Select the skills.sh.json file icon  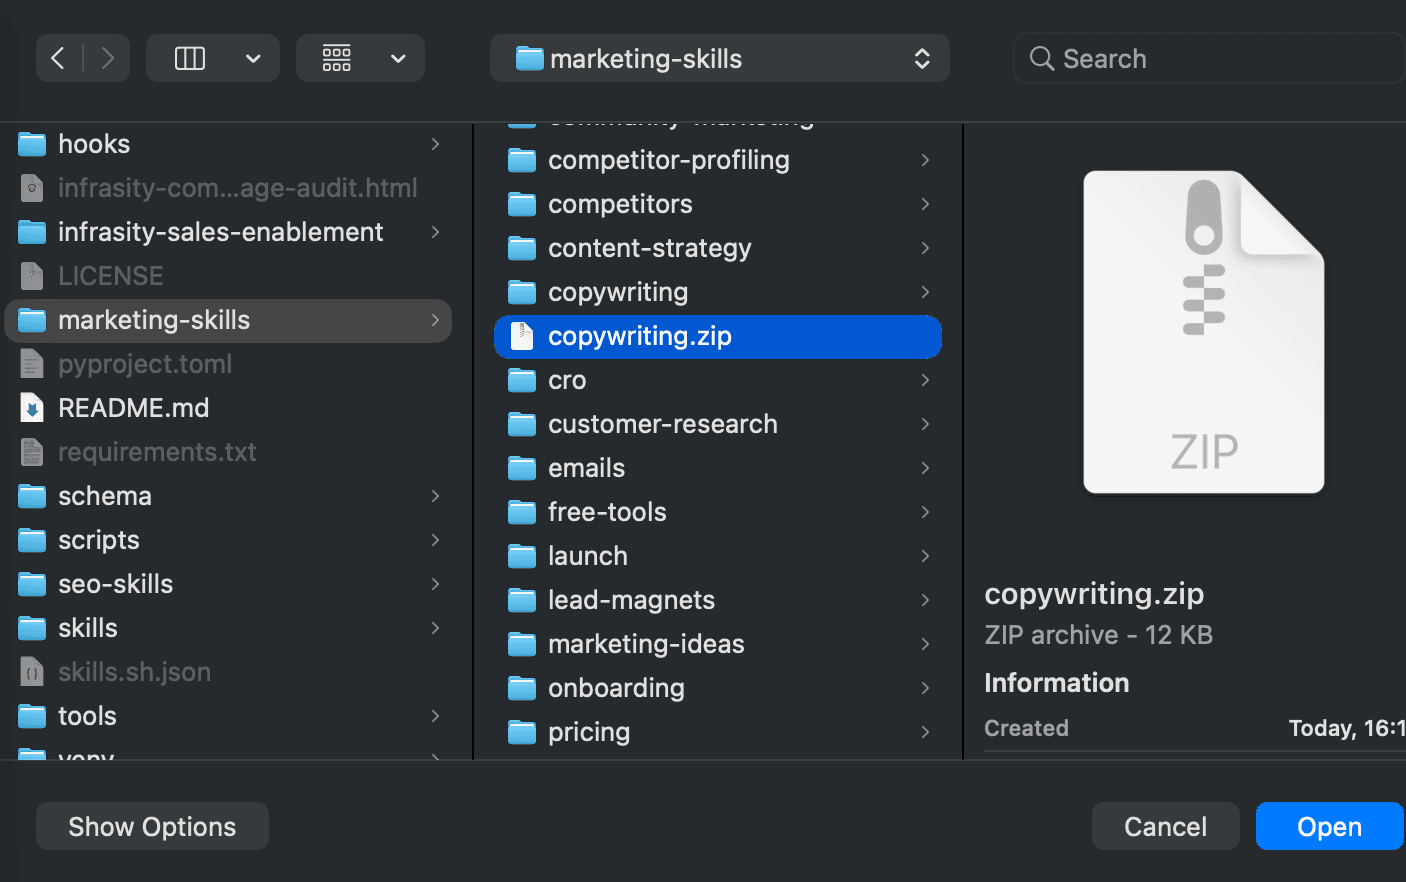point(32,672)
